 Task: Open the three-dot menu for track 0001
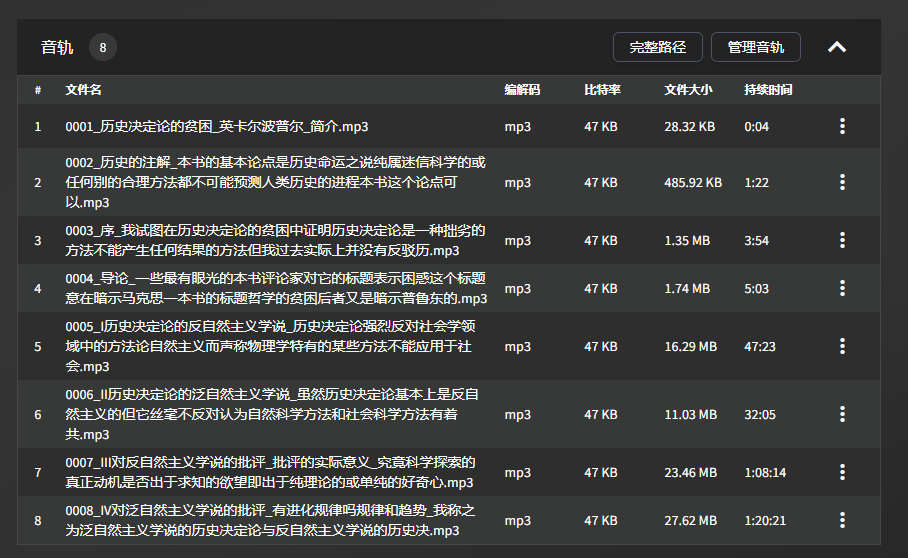[x=842, y=126]
